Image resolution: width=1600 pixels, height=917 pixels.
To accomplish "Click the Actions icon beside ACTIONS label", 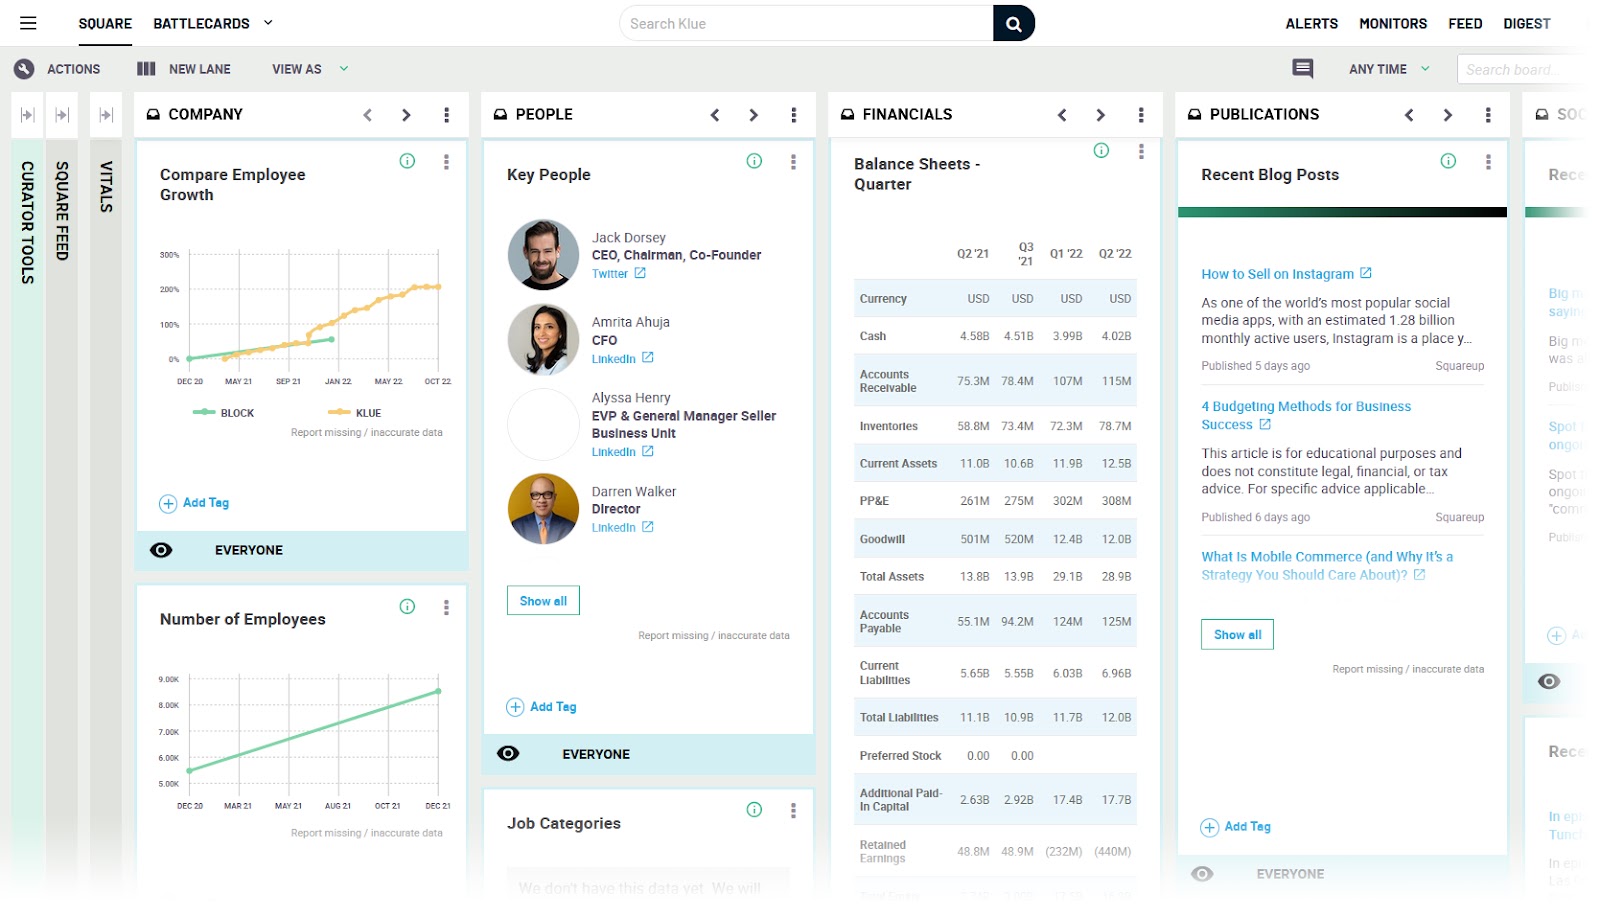I will point(24,68).
